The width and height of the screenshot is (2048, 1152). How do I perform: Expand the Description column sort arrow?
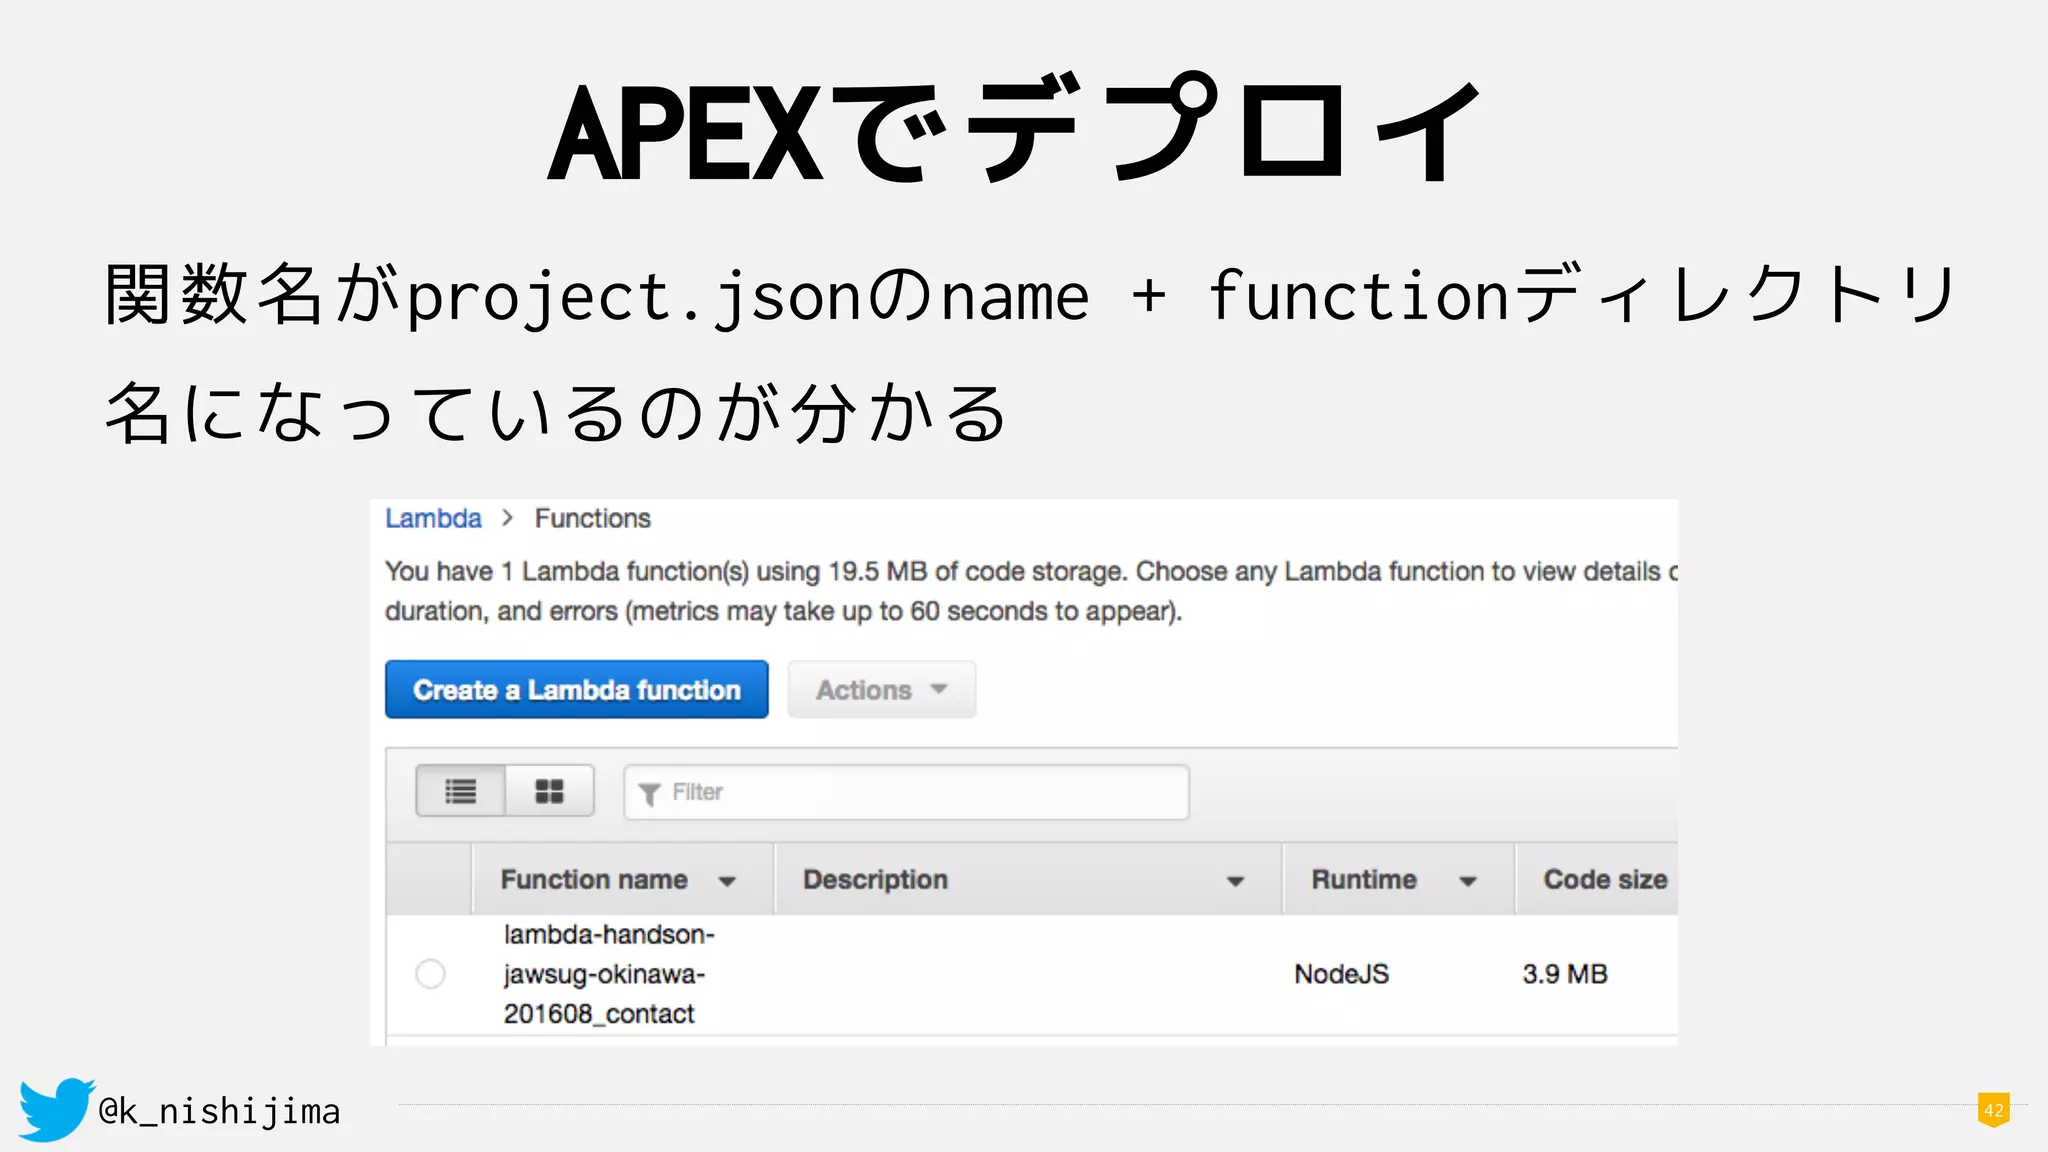pyautogui.click(x=1235, y=881)
